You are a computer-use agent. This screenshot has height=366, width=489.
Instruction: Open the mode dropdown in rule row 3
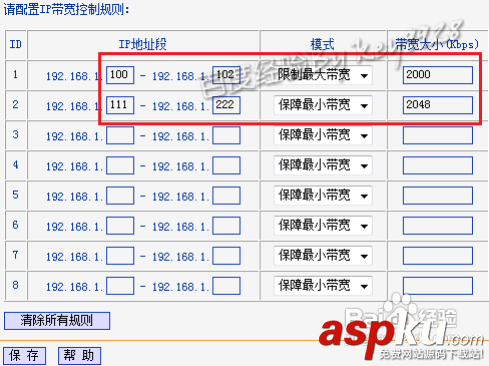tap(323, 135)
